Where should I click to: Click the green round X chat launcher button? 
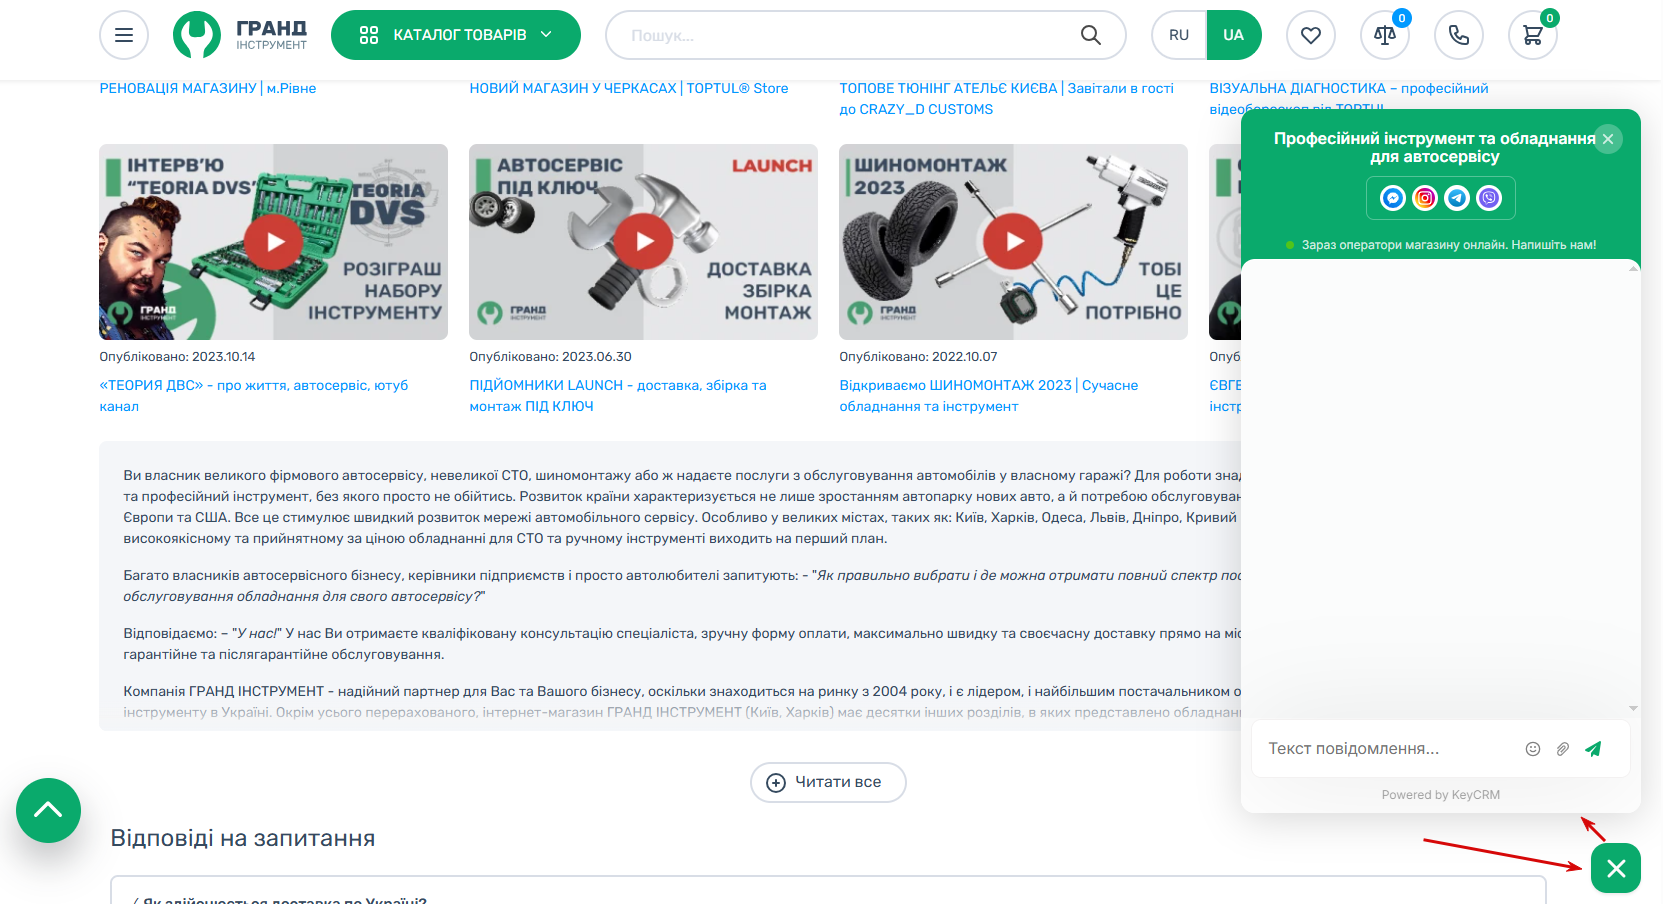[1616, 868]
